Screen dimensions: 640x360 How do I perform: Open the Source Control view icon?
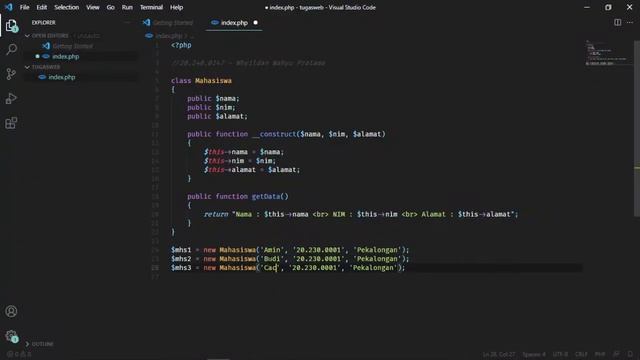11,74
